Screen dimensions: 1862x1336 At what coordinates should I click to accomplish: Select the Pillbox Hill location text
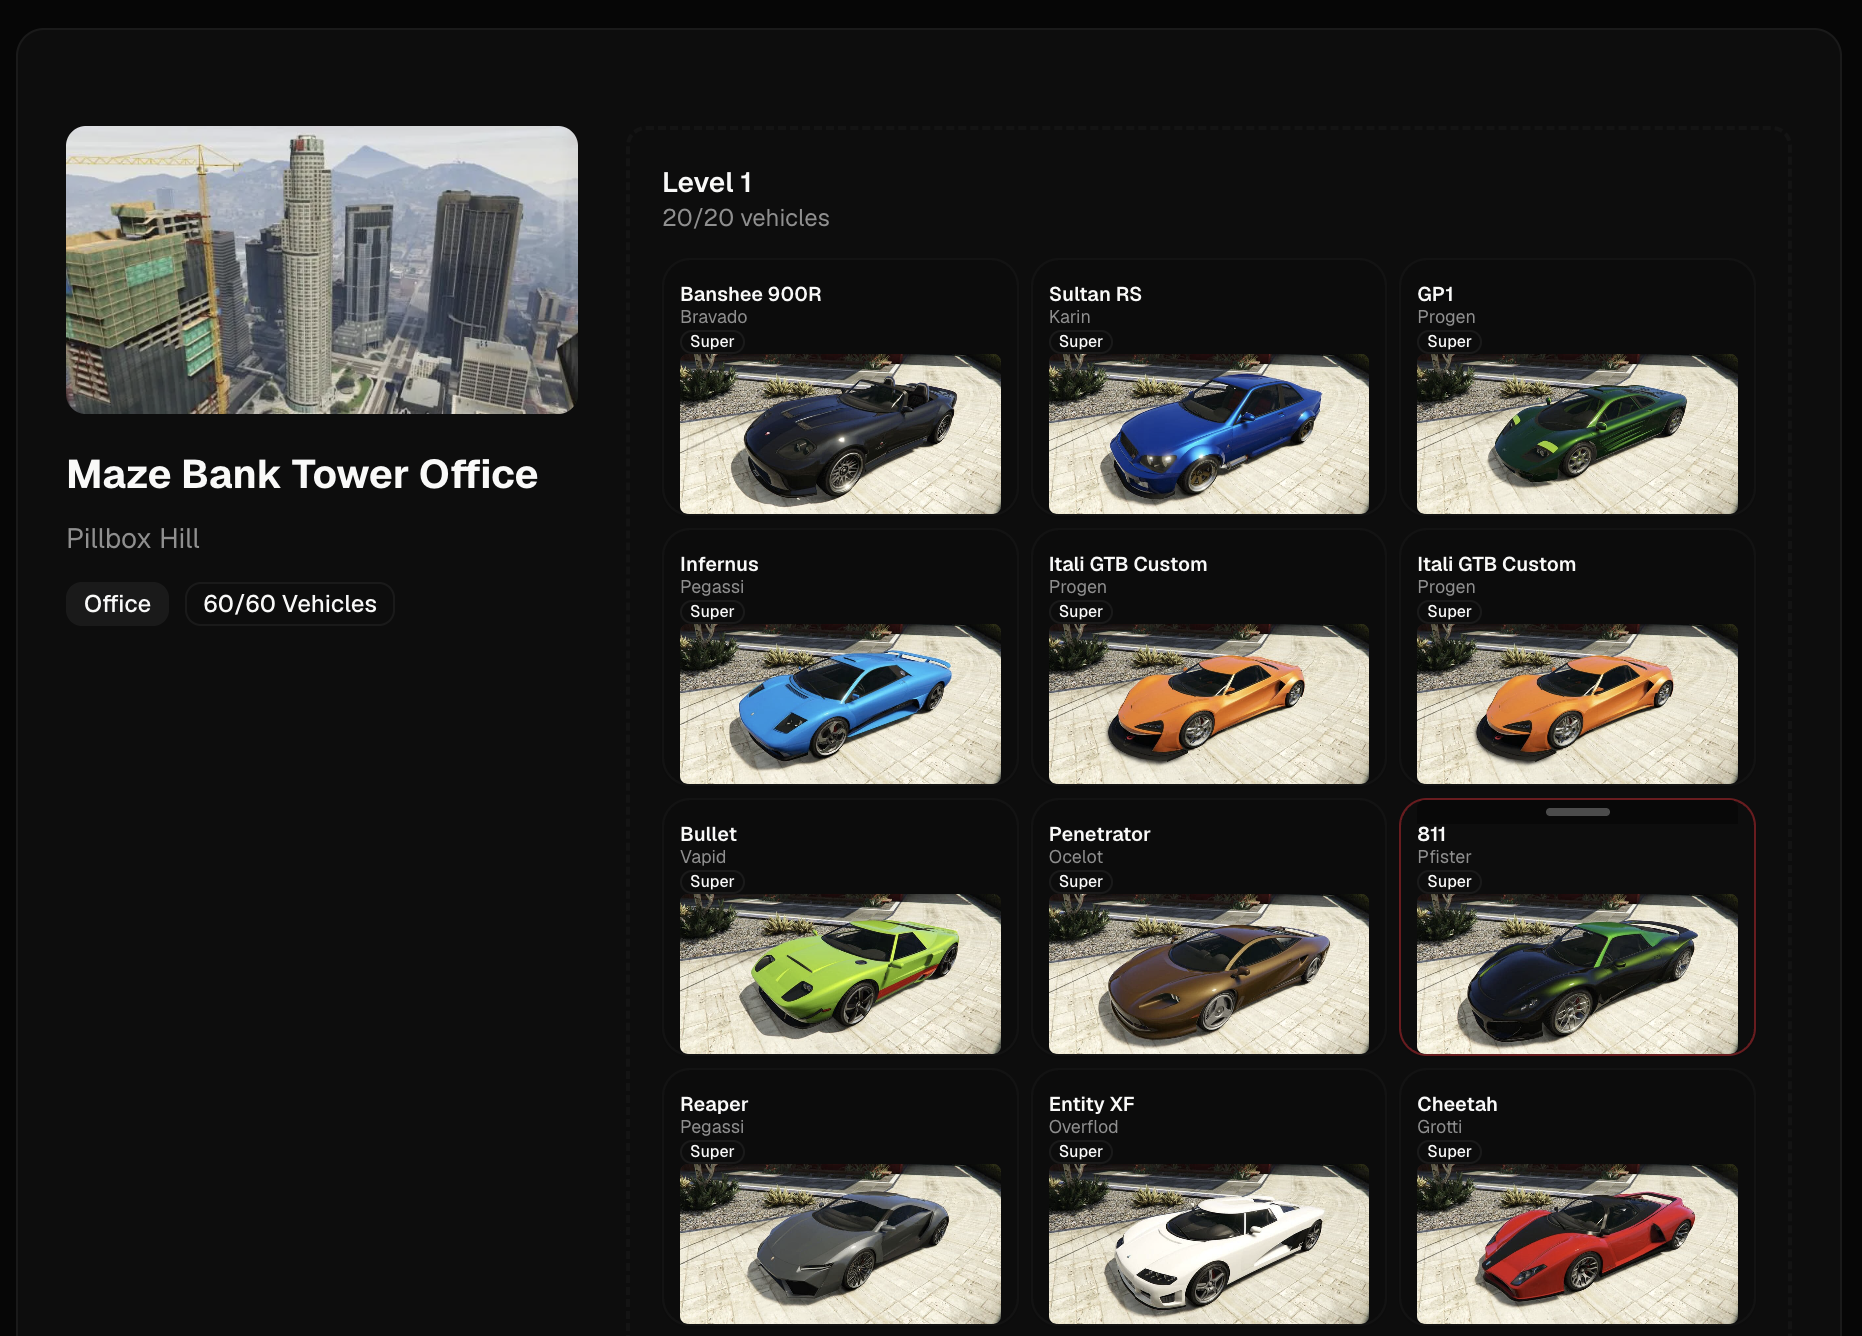(133, 538)
